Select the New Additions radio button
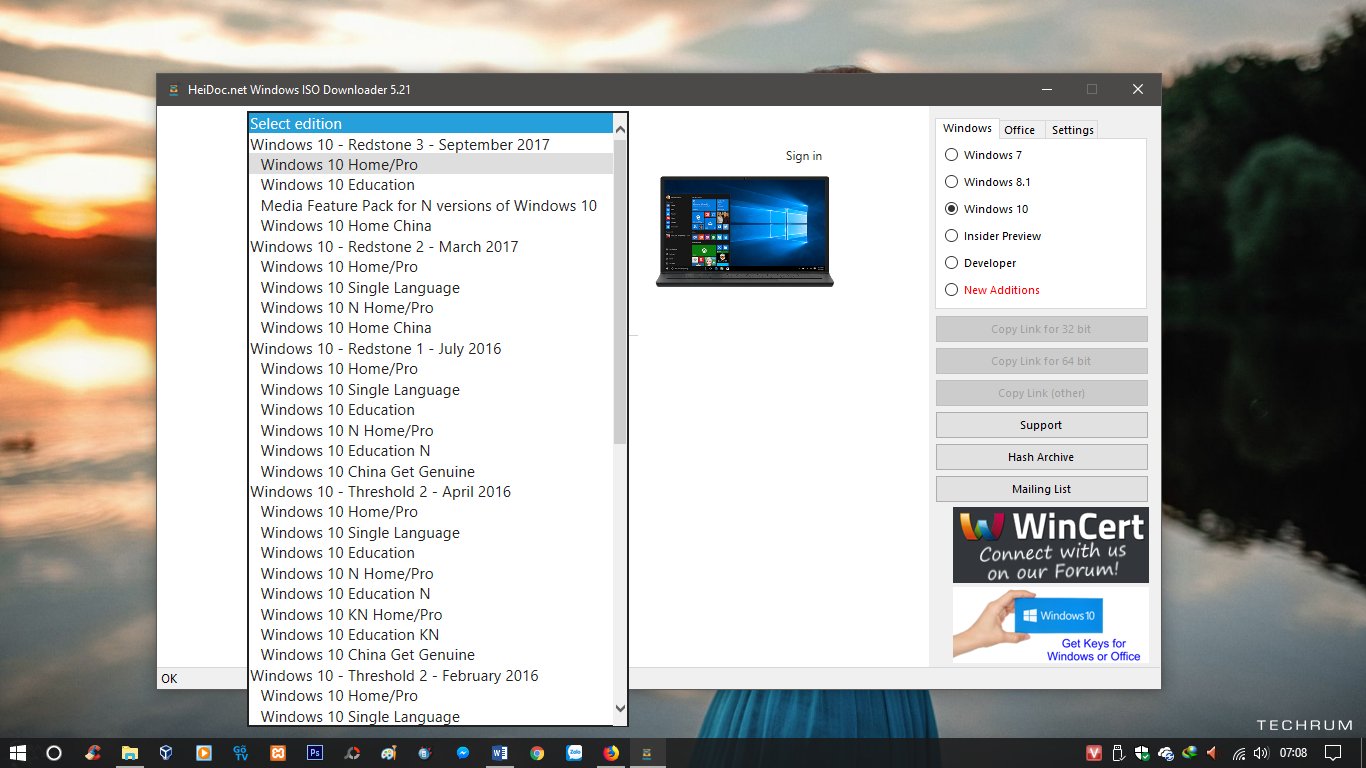 click(992, 290)
